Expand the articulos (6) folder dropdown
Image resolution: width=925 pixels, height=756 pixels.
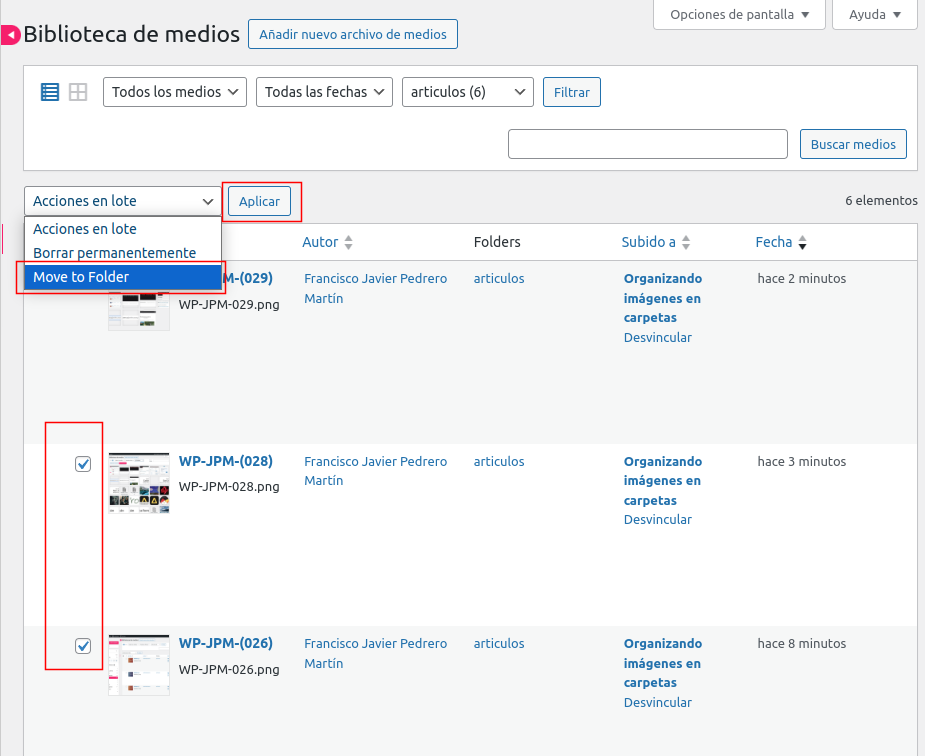(x=467, y=92)
